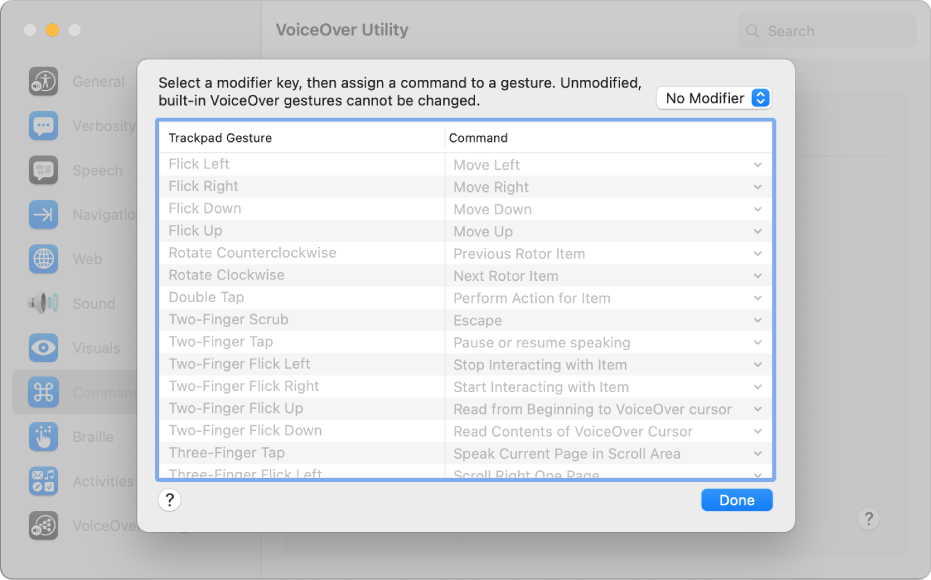Open the VoiceOver pane icon

[x=43, y=525]
